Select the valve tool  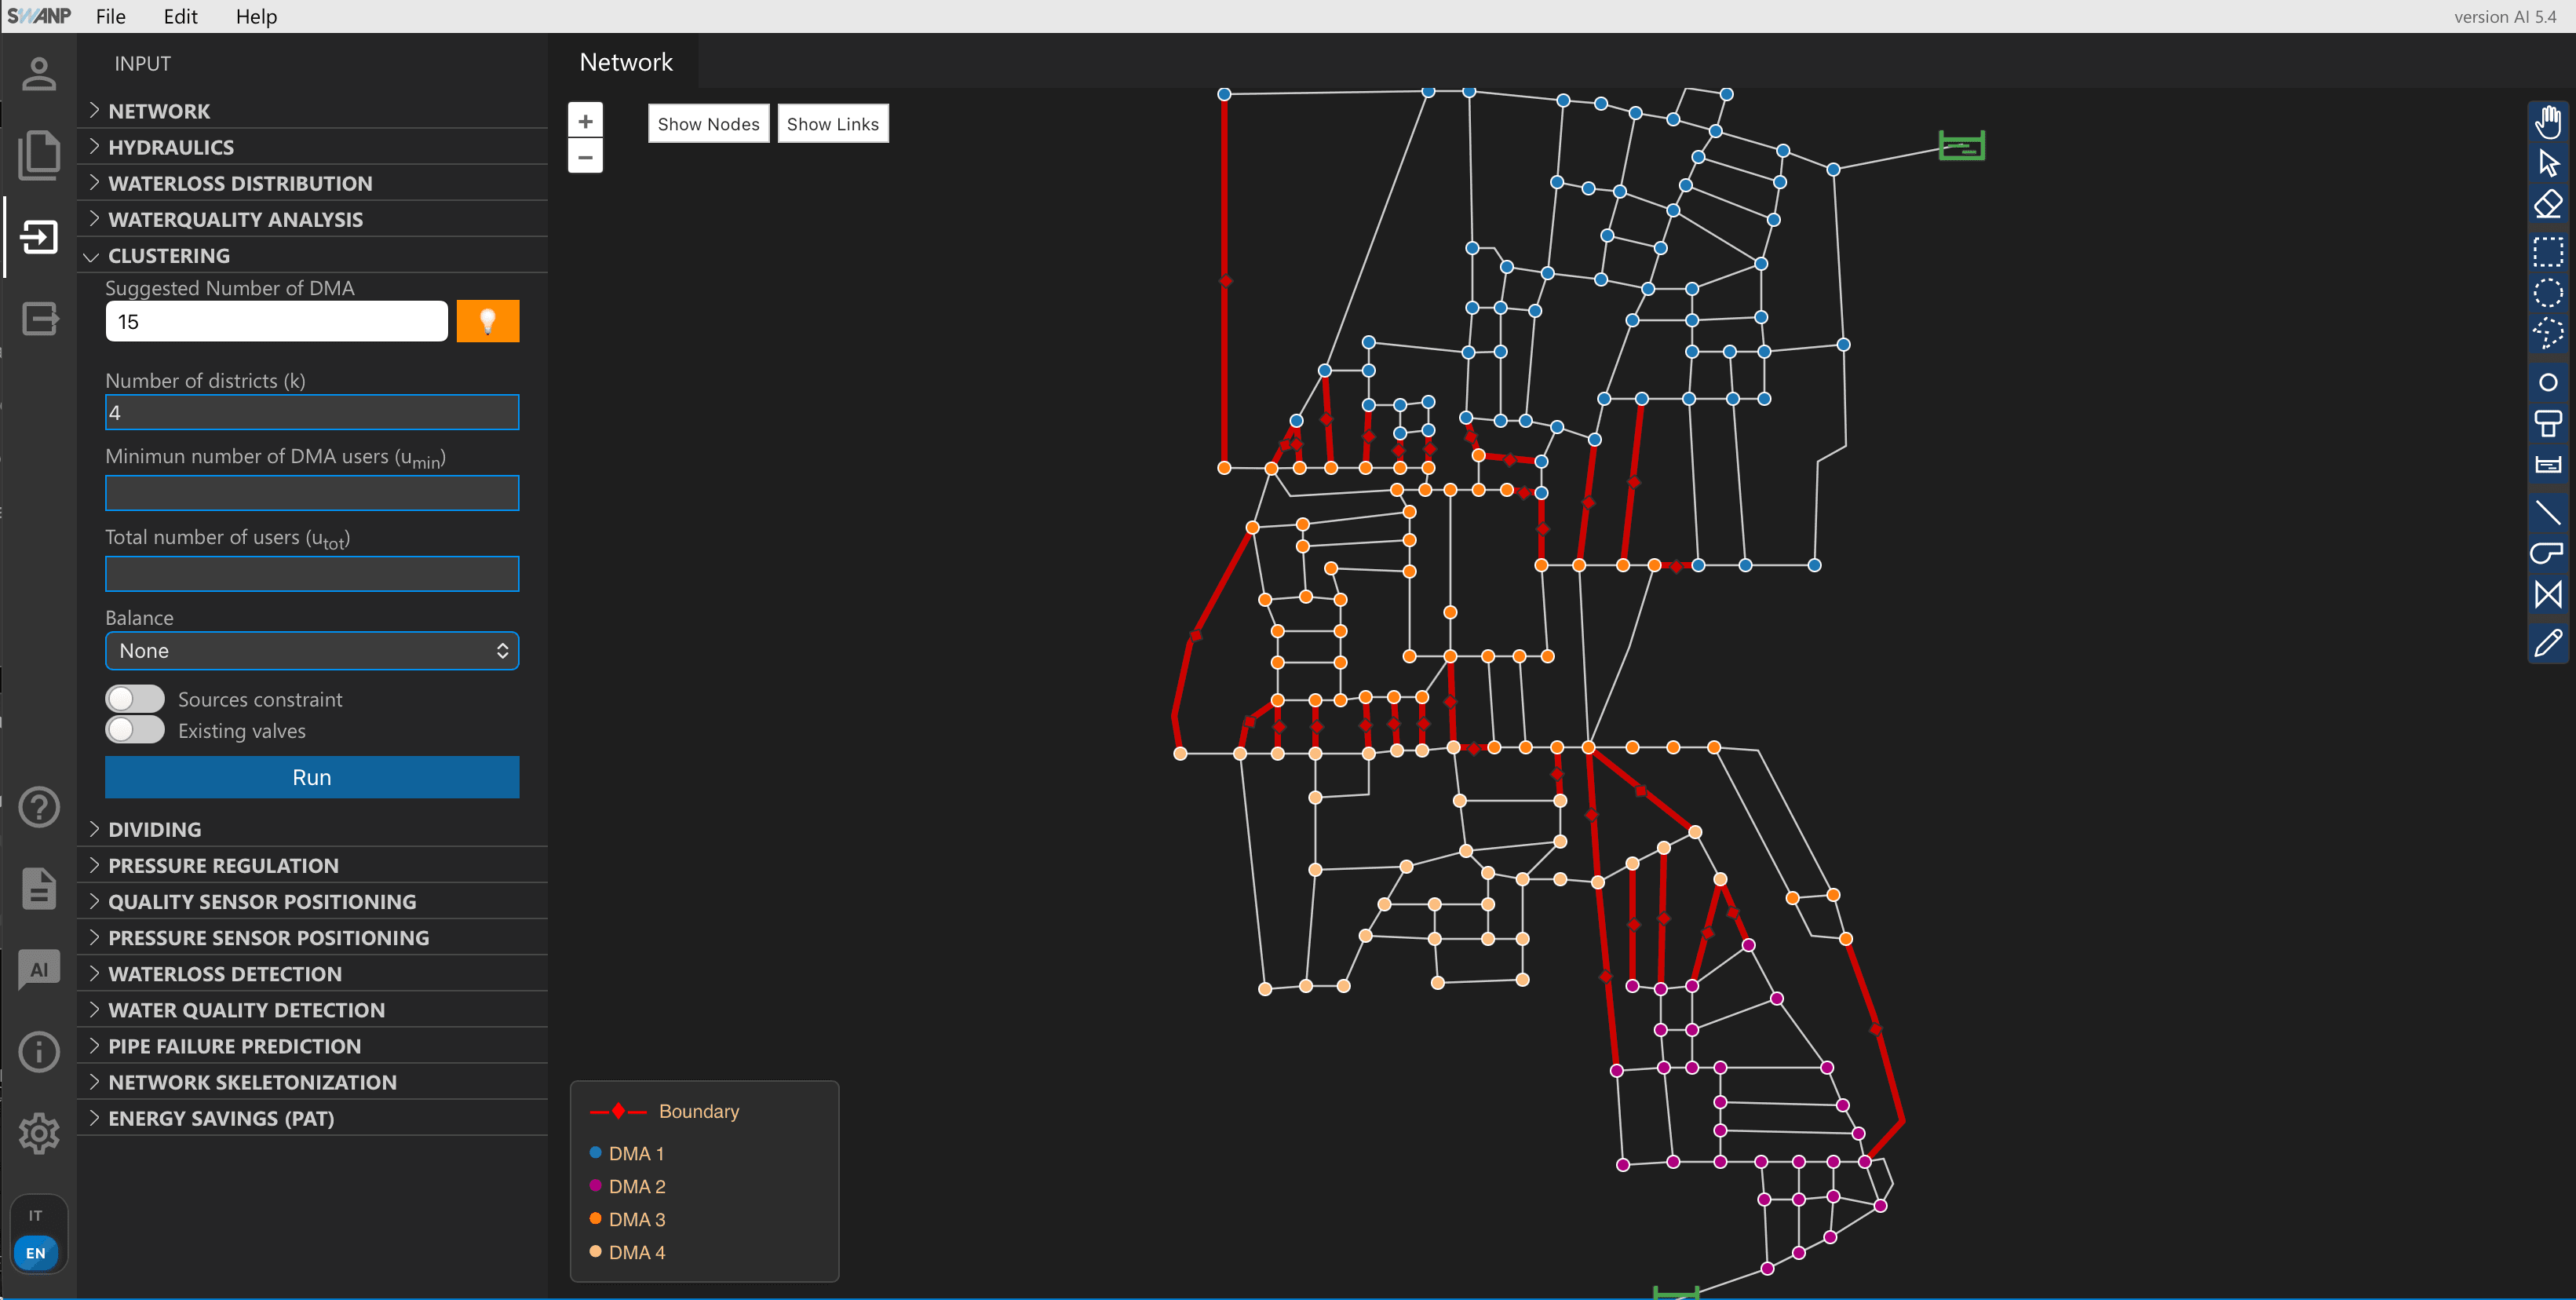point(2547,594)
